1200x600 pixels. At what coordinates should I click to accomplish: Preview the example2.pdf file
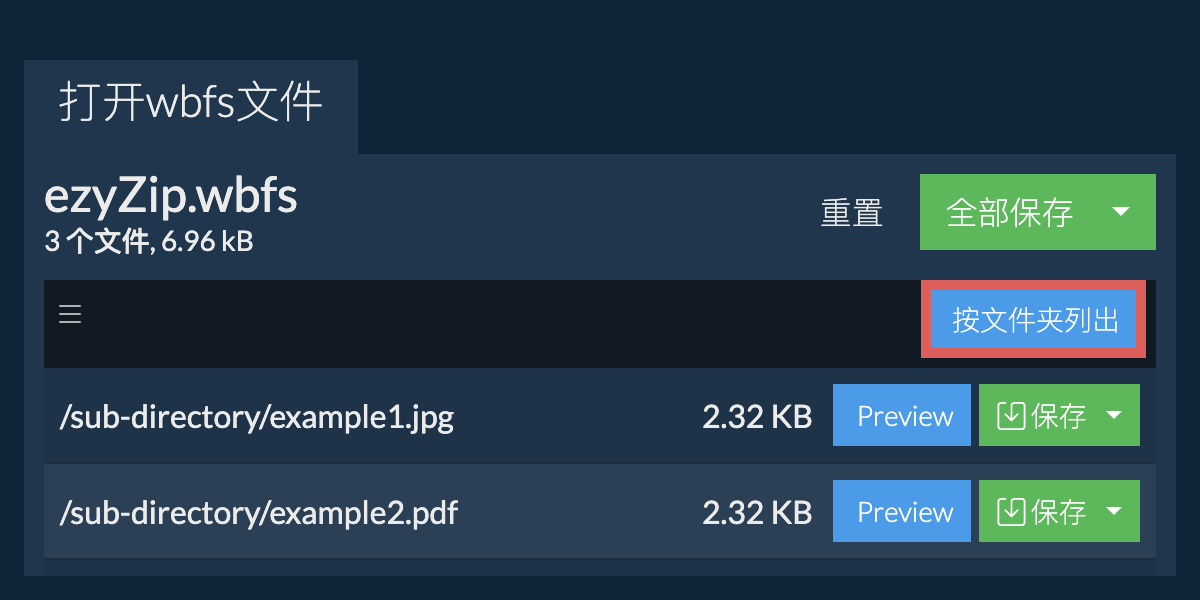[x=902, y=512]
